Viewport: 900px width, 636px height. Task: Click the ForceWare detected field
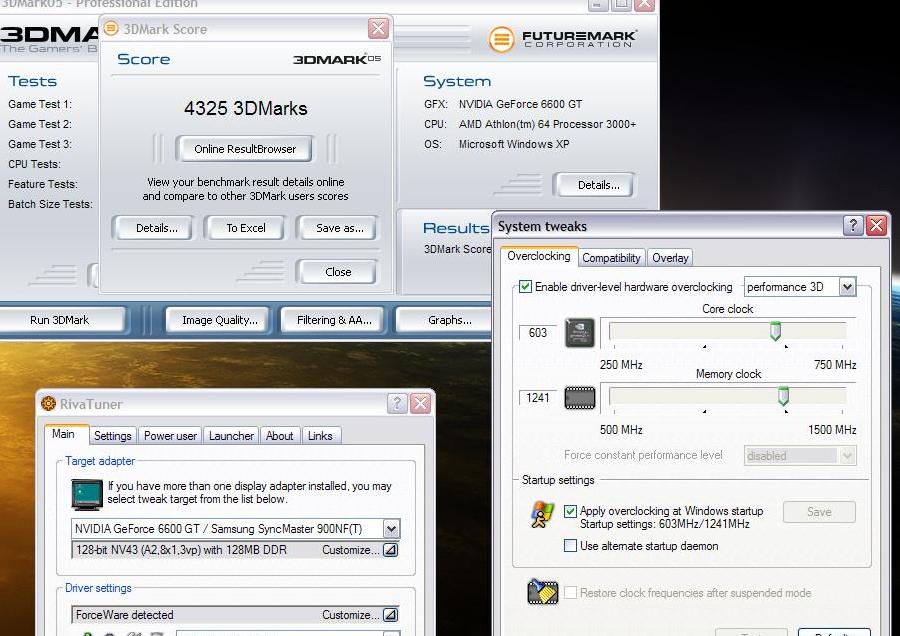click(235, 615)
